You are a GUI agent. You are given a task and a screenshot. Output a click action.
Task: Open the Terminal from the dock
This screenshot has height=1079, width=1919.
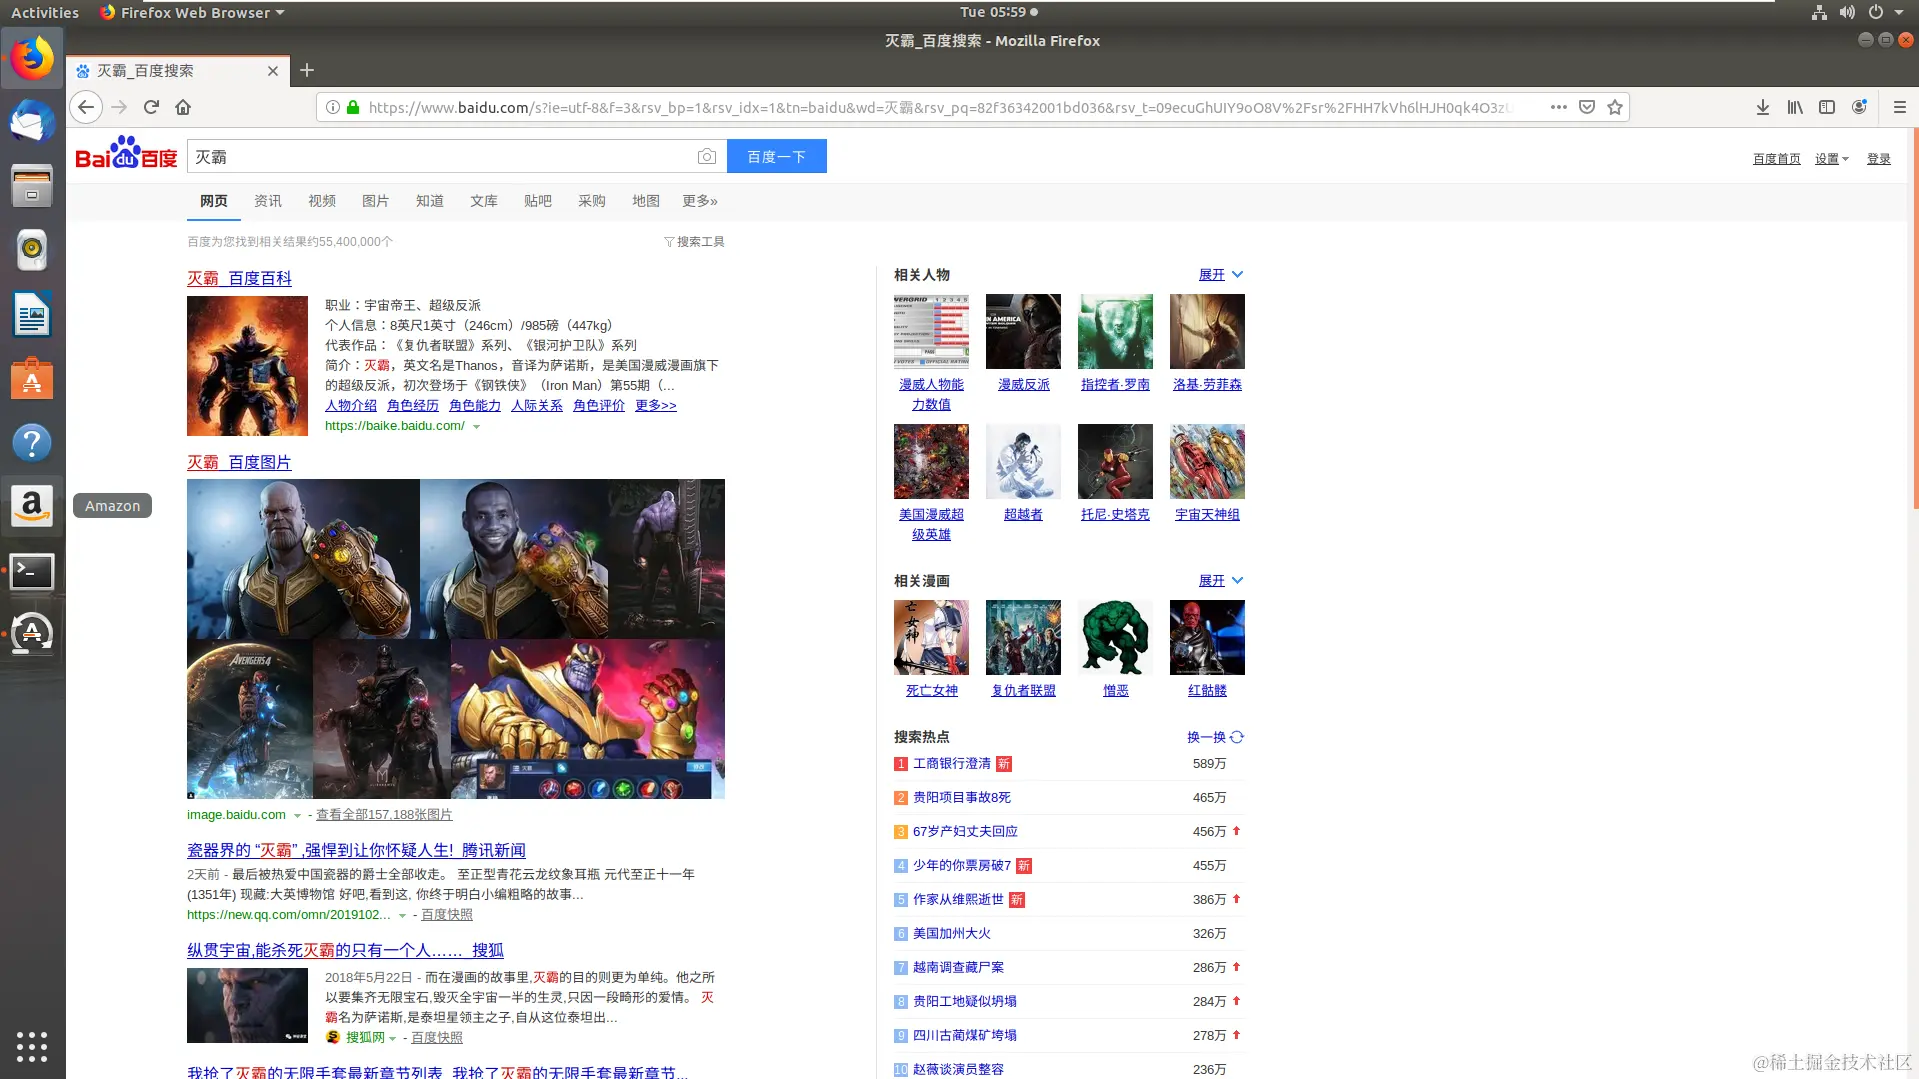[32, 571]
